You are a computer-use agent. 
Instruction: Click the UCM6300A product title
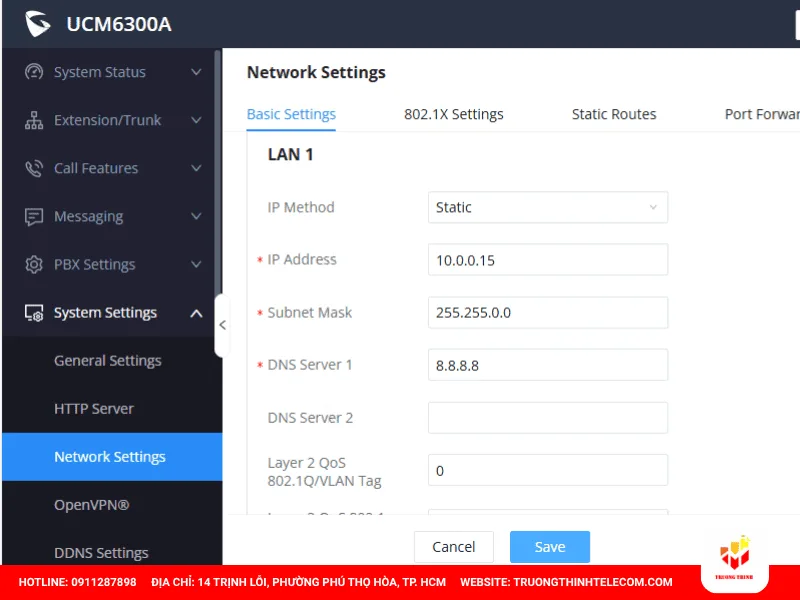(x=119, y=24)
